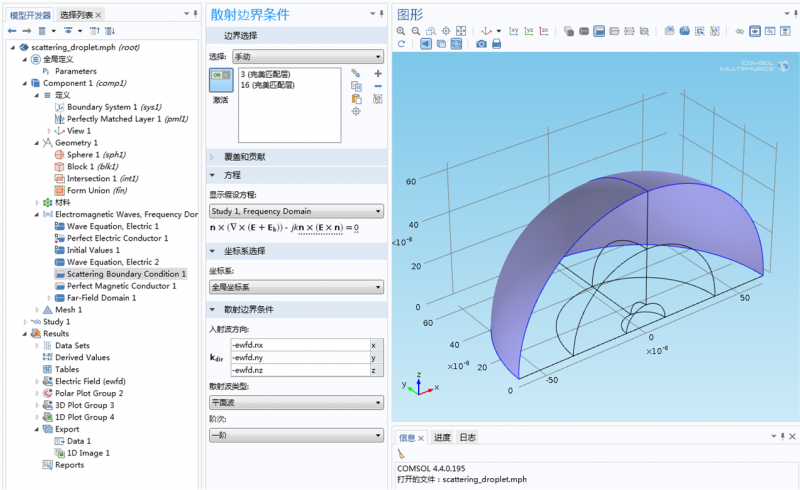800x490 pixels.
Task: Click the -ewfd.ny input field
Action: pyautogui.click(x=301, y=357)
